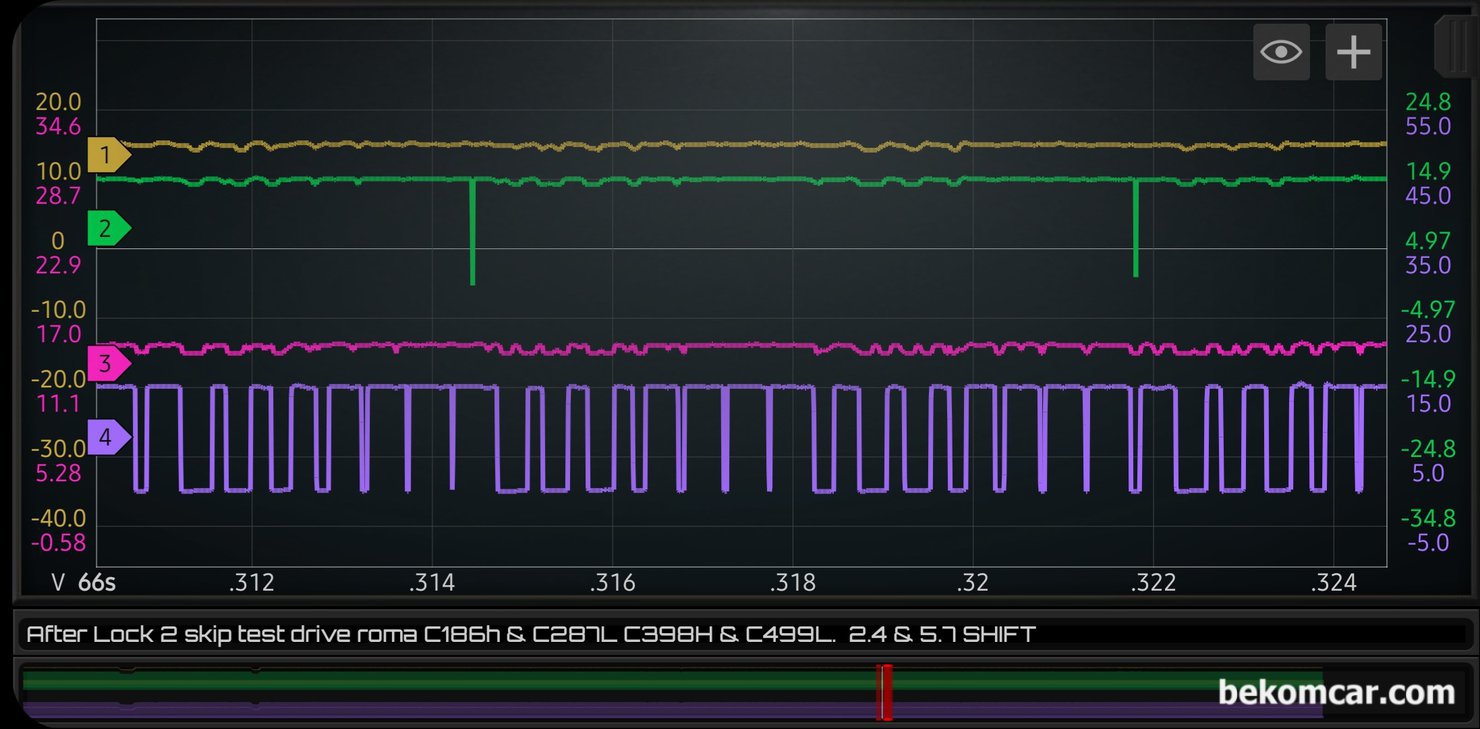Select the pink channel 3 marker
The image size is (1480, 729).
[x=108, y=363]
